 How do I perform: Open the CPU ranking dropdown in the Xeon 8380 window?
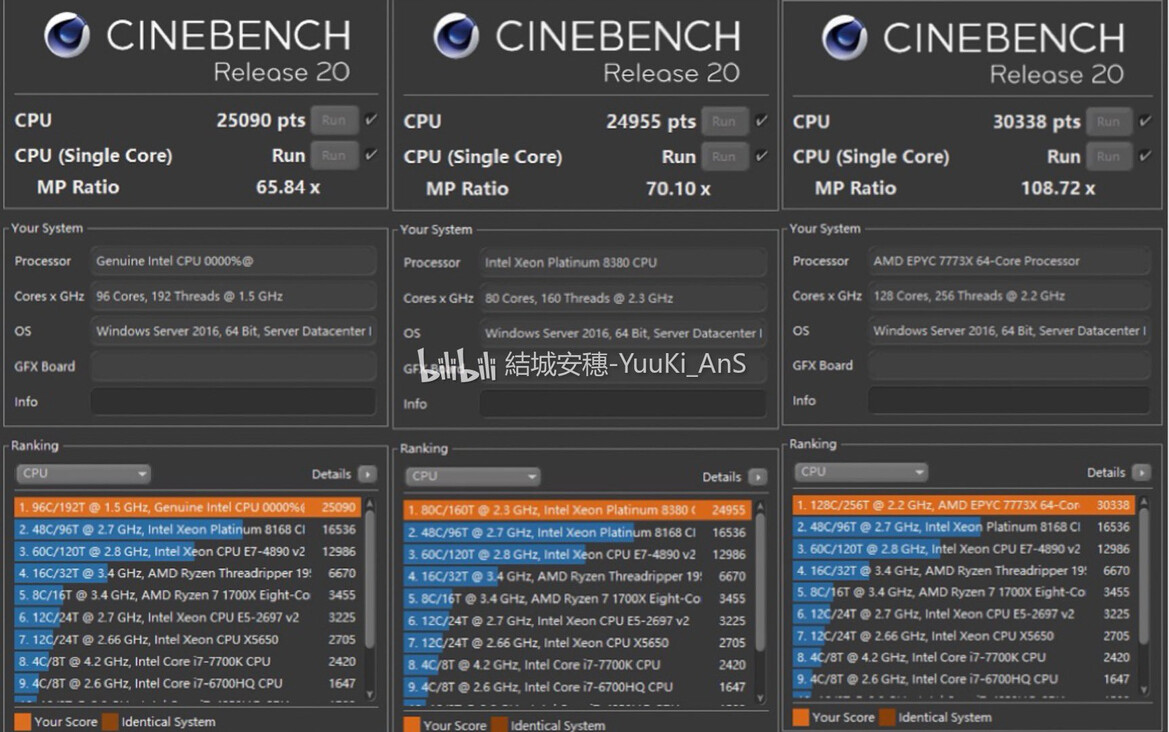click(x=473, y=476)
